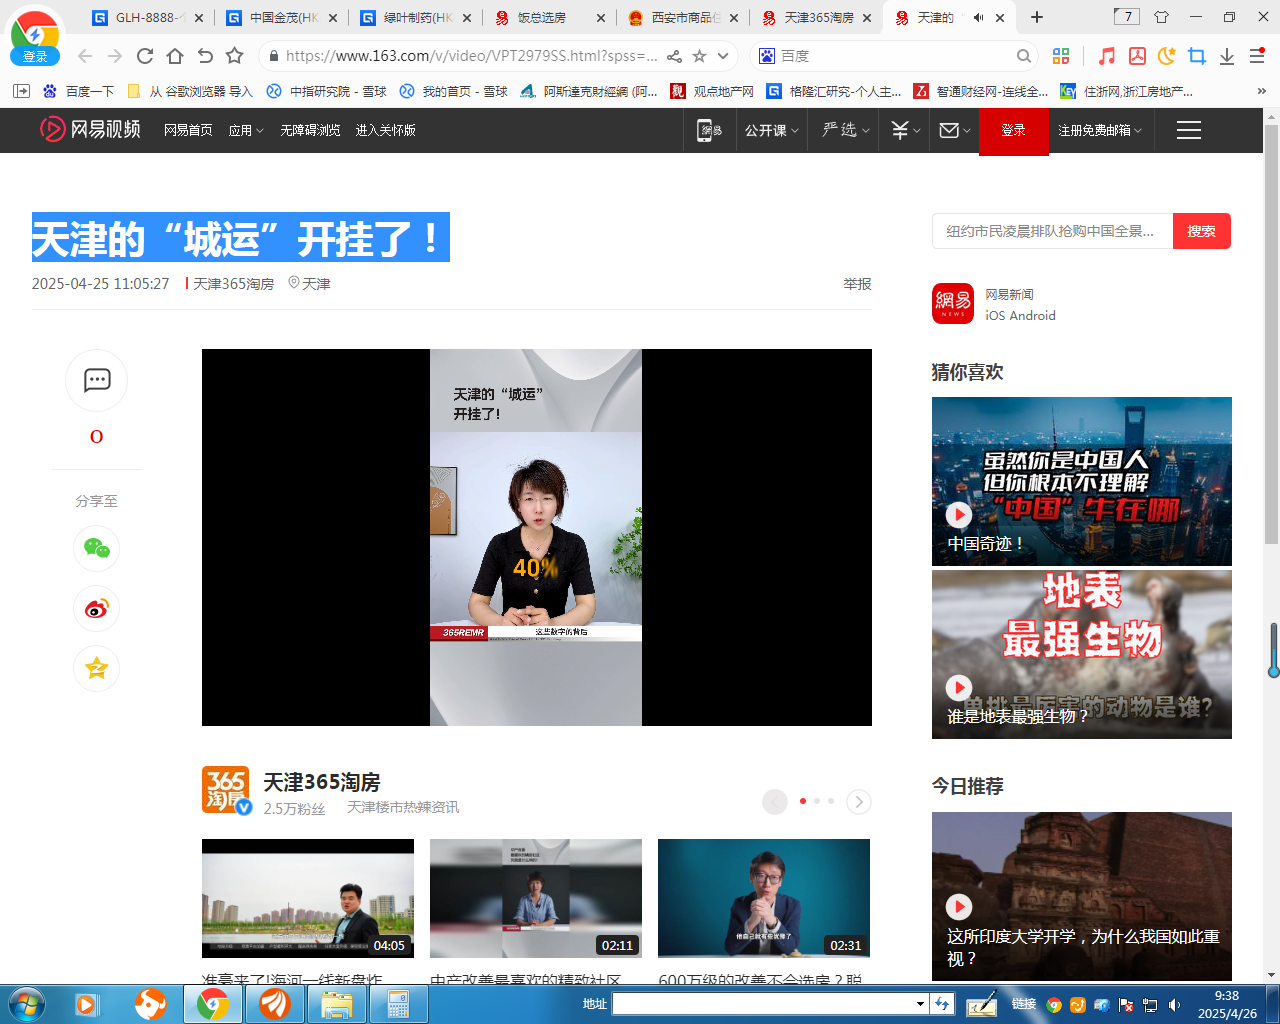Viewport: 1280px width, 1024px height.
Task: Open the 网易首页 link
Action: coord(188,130)
